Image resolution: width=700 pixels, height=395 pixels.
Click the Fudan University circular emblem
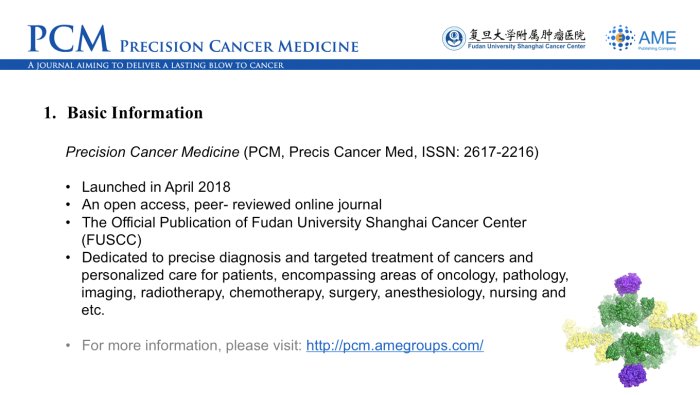pyautogui.click(x=454, y=38)
